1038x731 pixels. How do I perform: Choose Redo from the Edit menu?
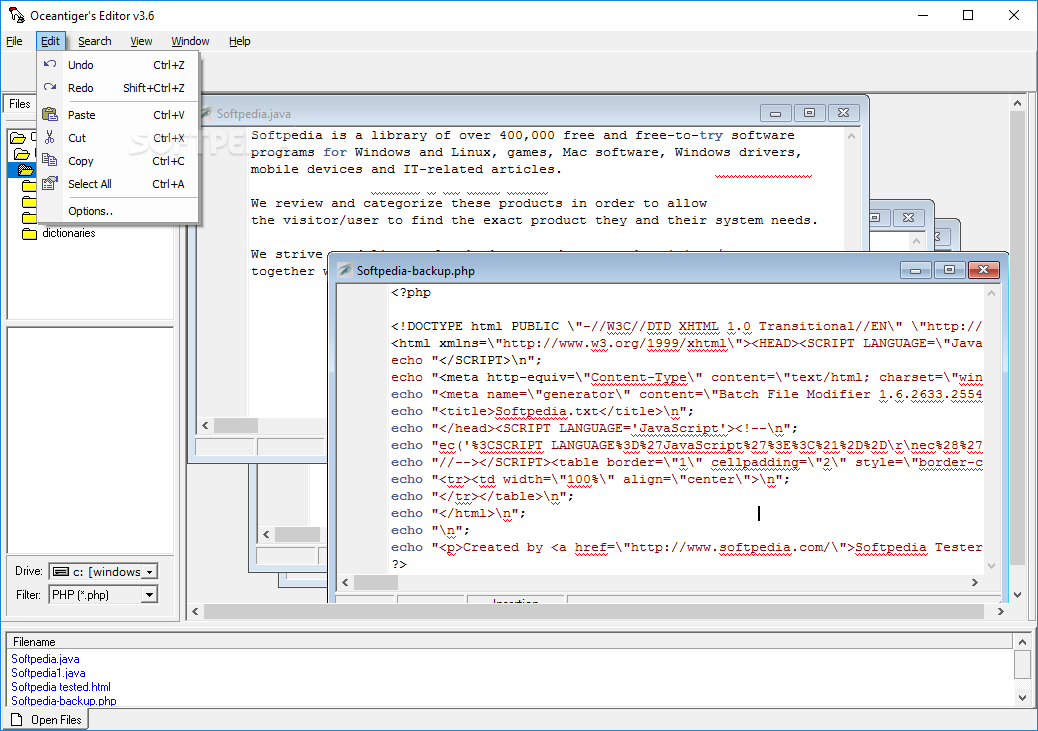pos(118,88)
